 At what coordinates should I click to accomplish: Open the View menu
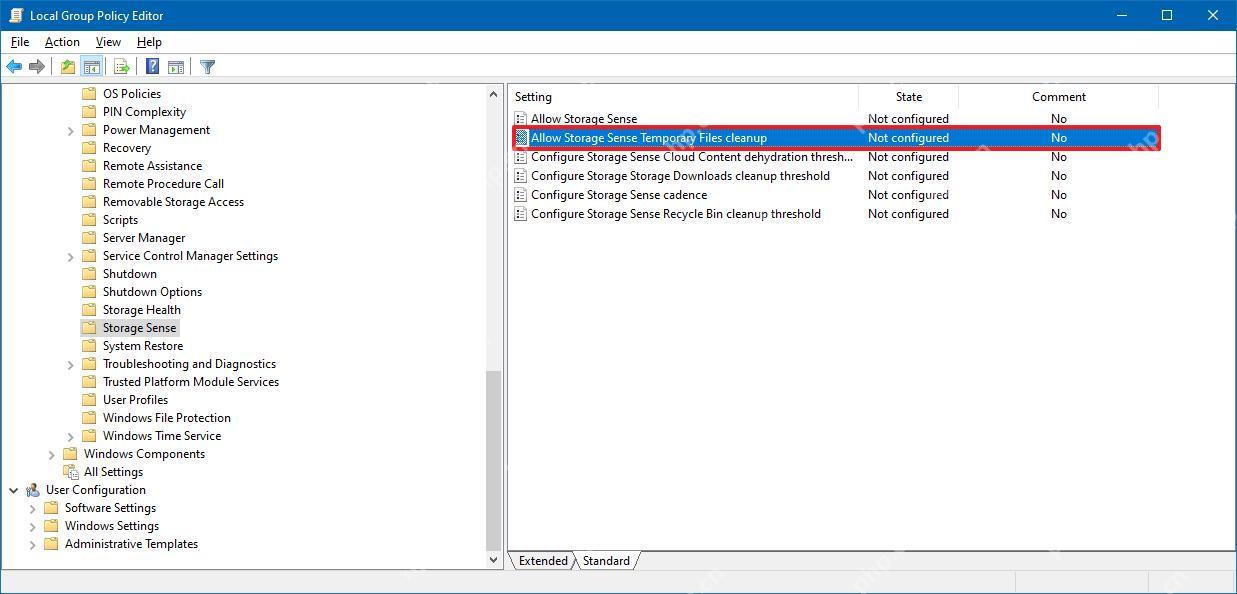[x=108, y=42]
